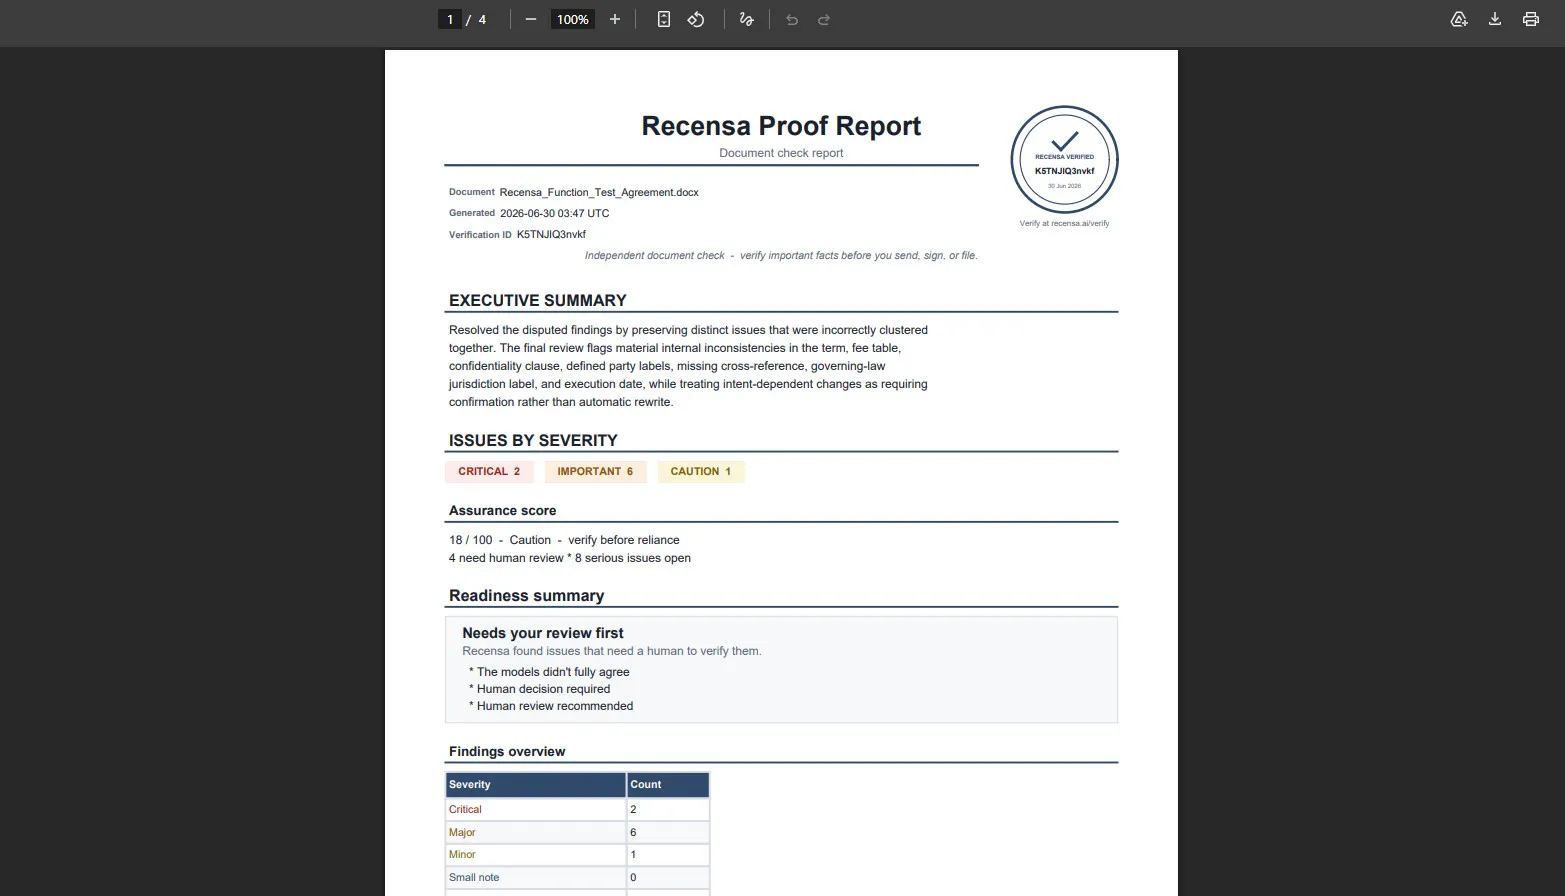Click the 'Document check report' subtitle
The image size is (1565, 896).
(x=781, y=153)
